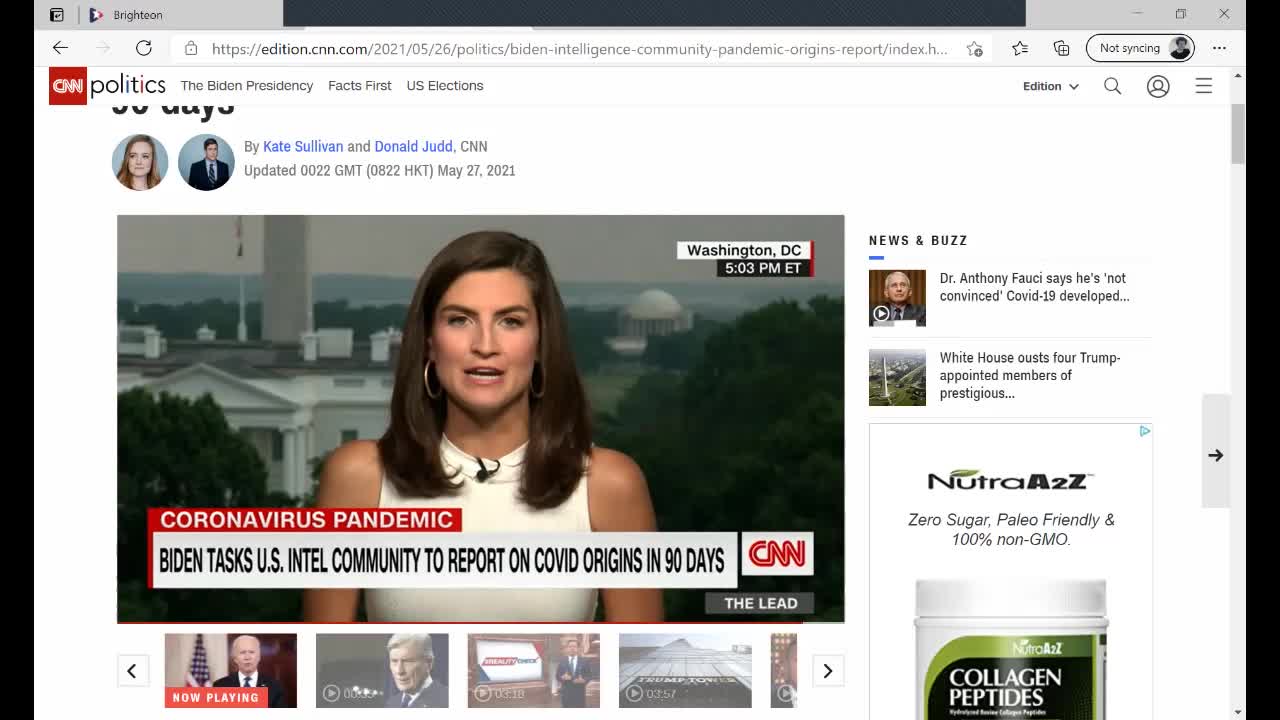
Task: Click the scrollbar down arrow
Action: tap(1238, 712)
